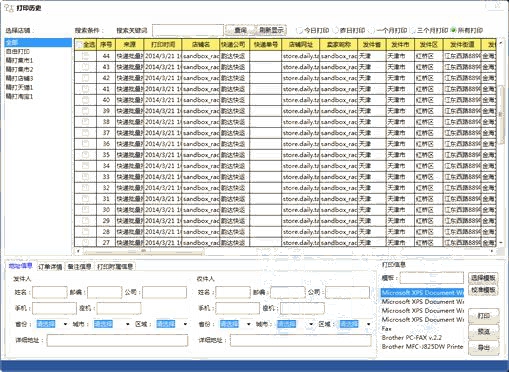Focus the 搜索关键词 search input
Screen dimensions: 509x372
(188, 30)
